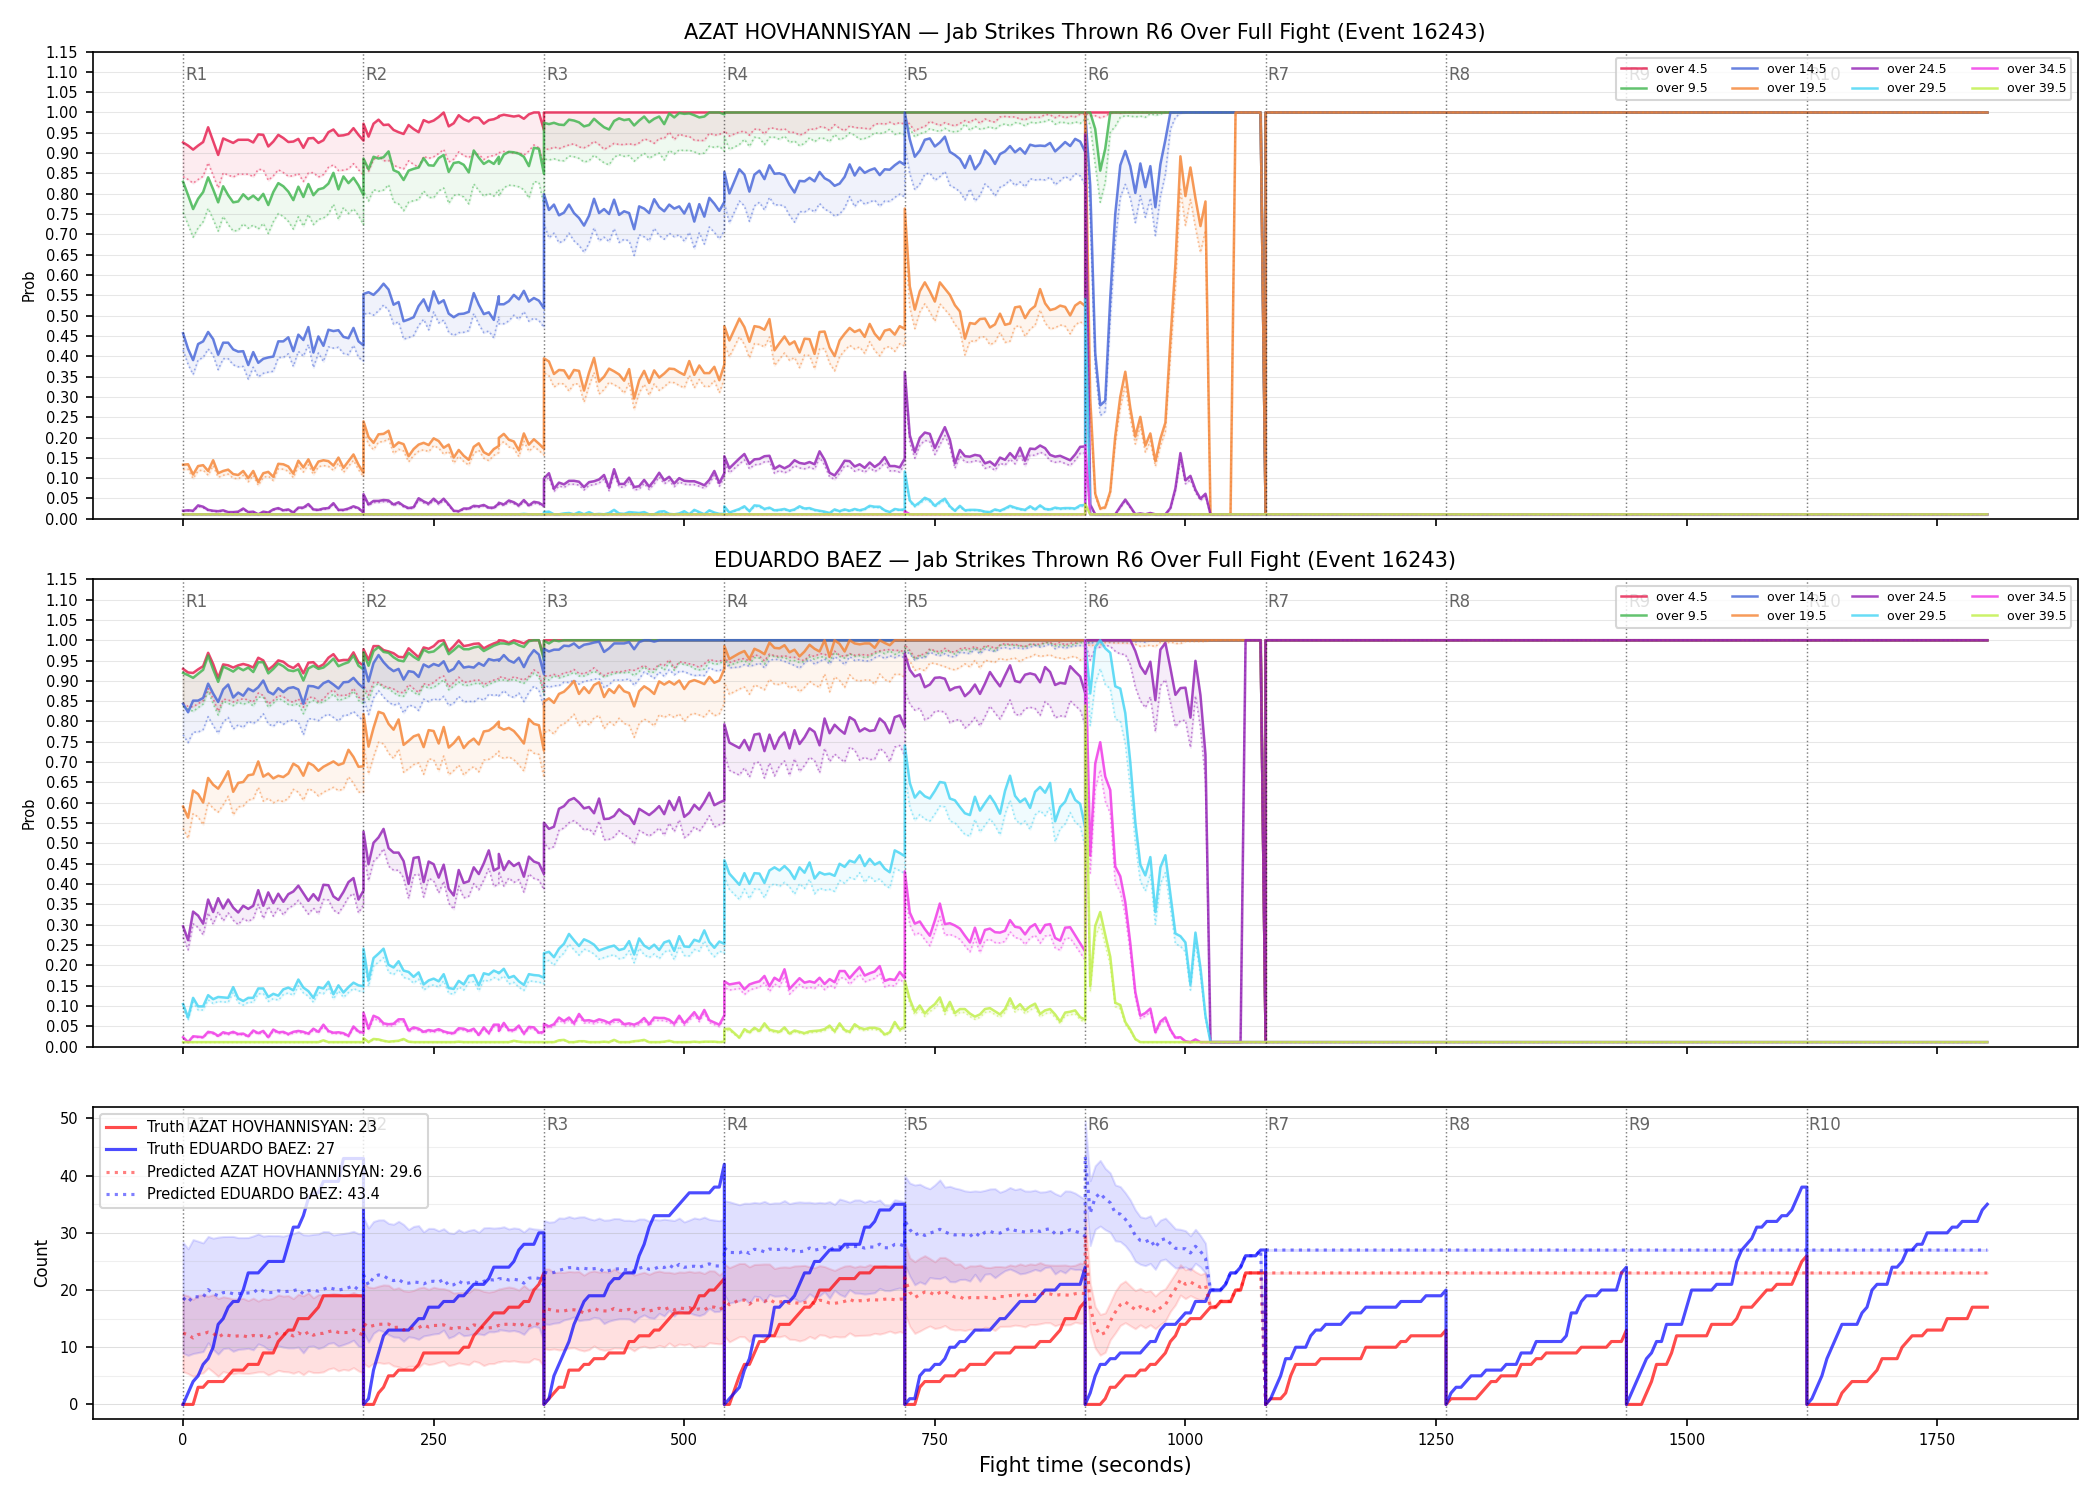Click the 1250 tick on the time axis
The height and width of the screenshot is (1500, 2100).
tap(1436, 1440)
